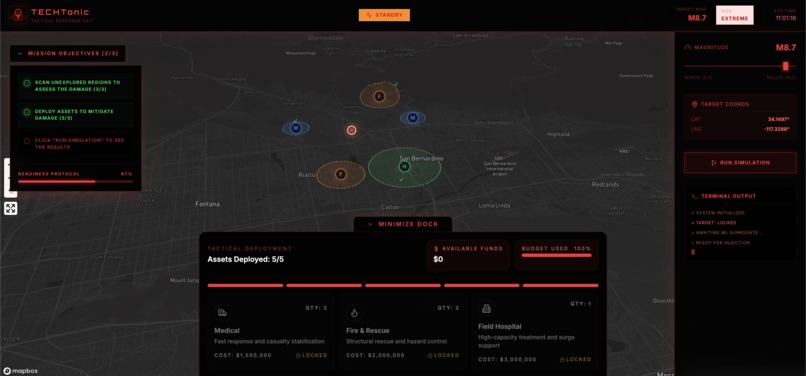This screenshot has height=376, width=806.
Task: Click the left Medical M map marker
Action: coord(296,128)
